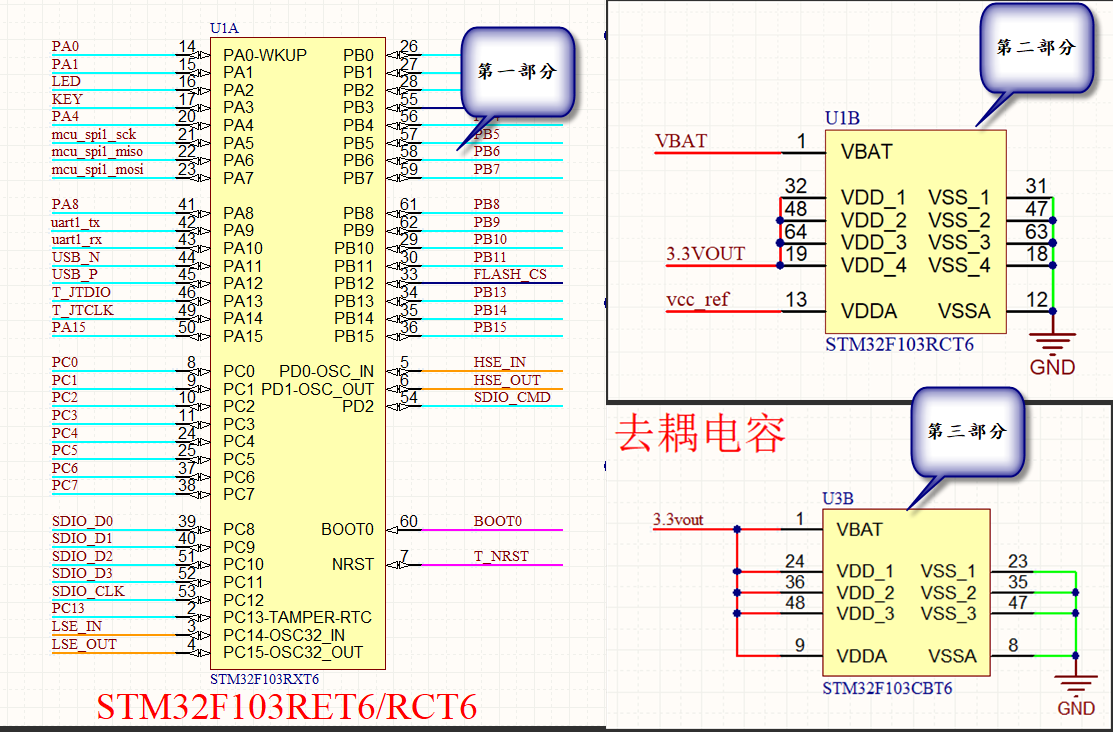The width and height of the screenshot is (1113, 732).
Task: Click the VDD_4 pin name
Action: 874,266
